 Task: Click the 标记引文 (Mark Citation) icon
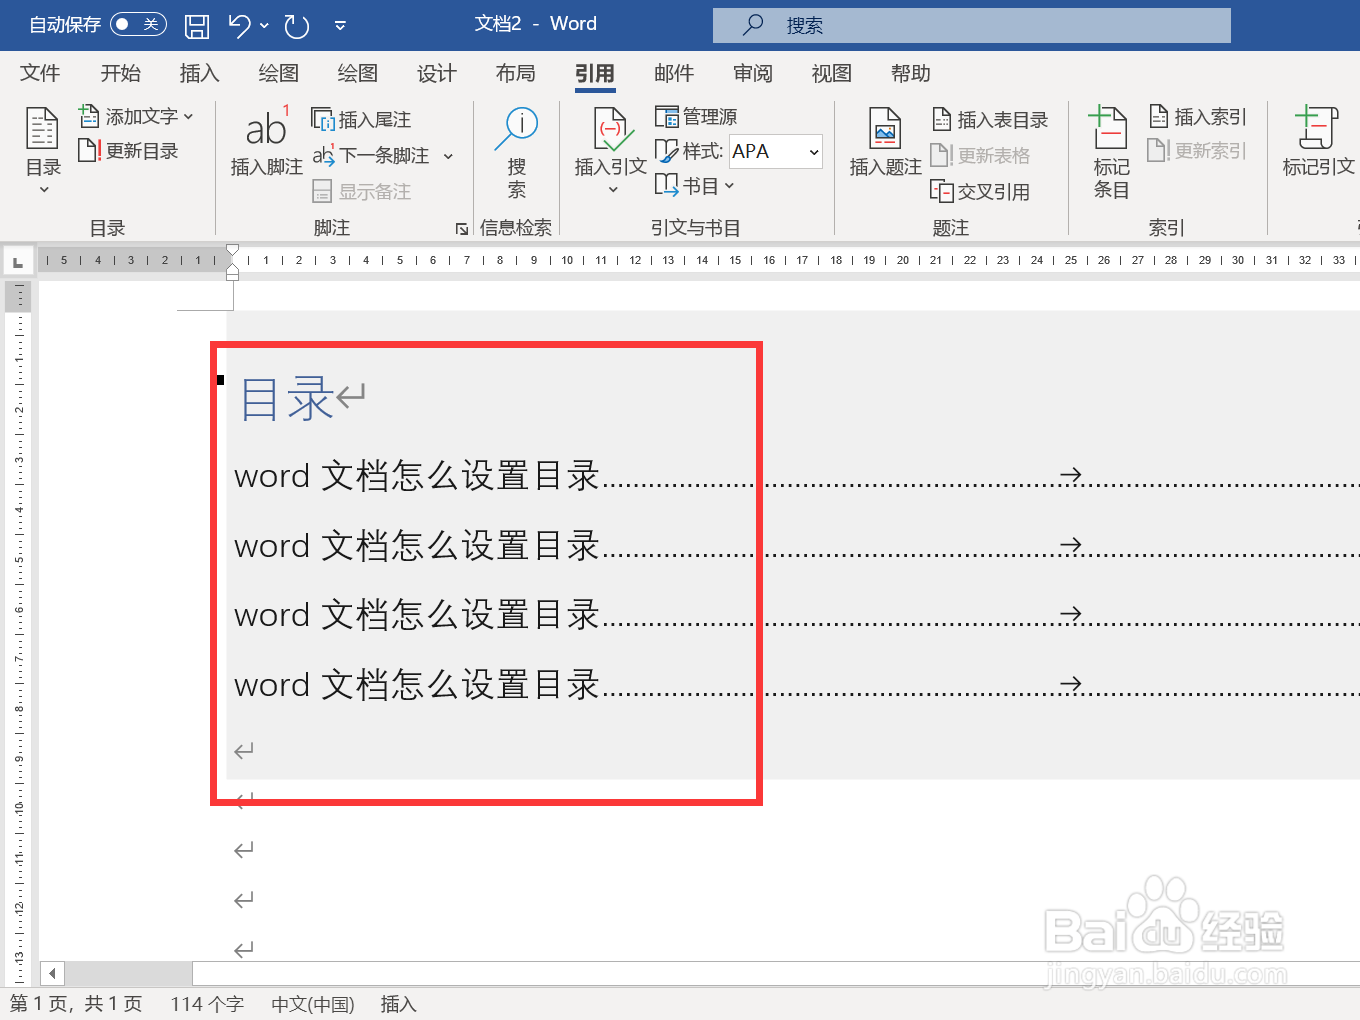[1316, 142]
